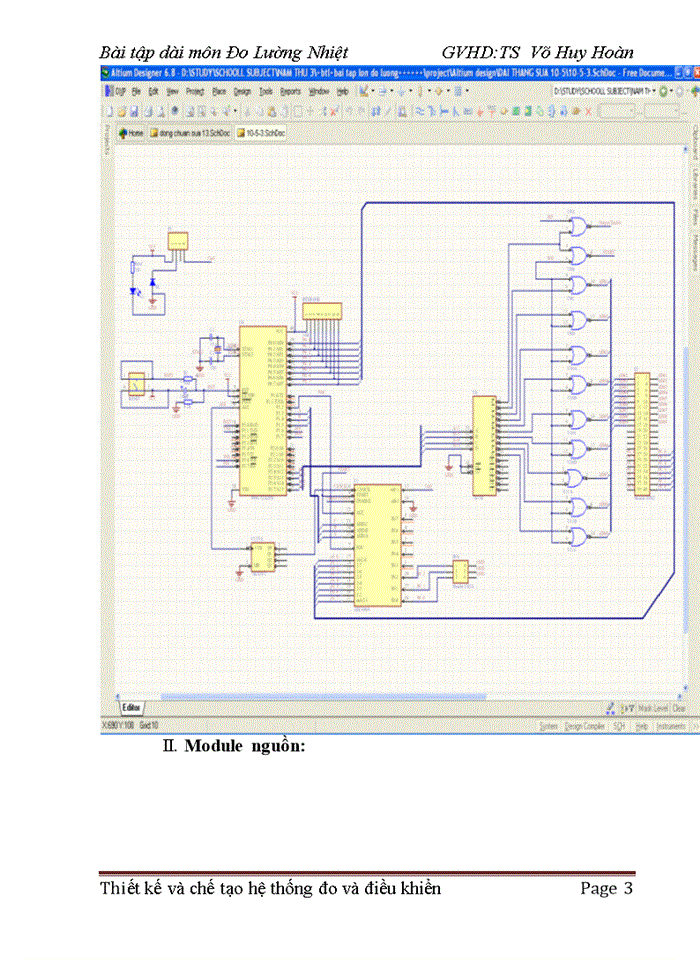Click the Save document toolbar icon
700x960 pixels.
(134, 112)
